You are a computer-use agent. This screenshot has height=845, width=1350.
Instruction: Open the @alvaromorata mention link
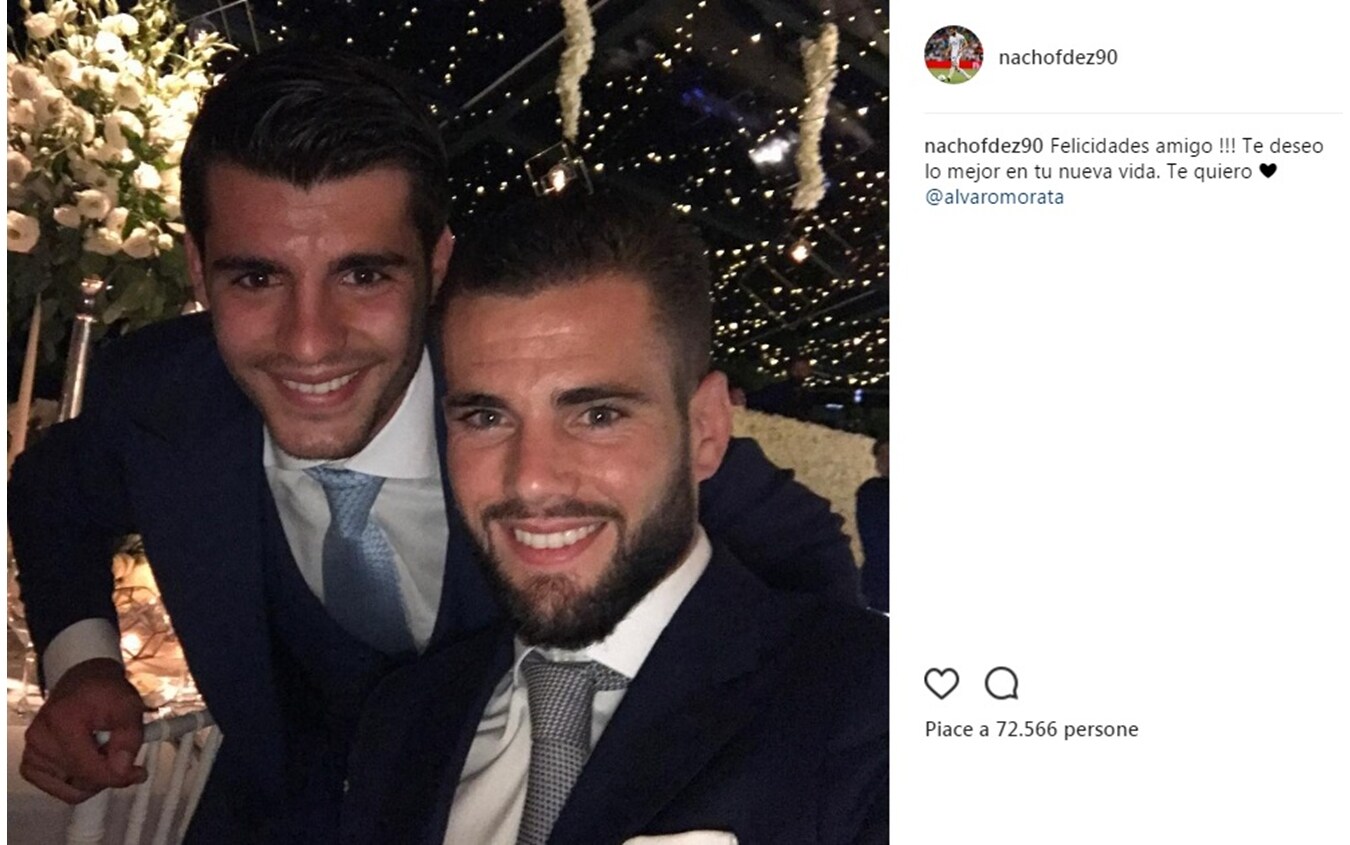994,197
